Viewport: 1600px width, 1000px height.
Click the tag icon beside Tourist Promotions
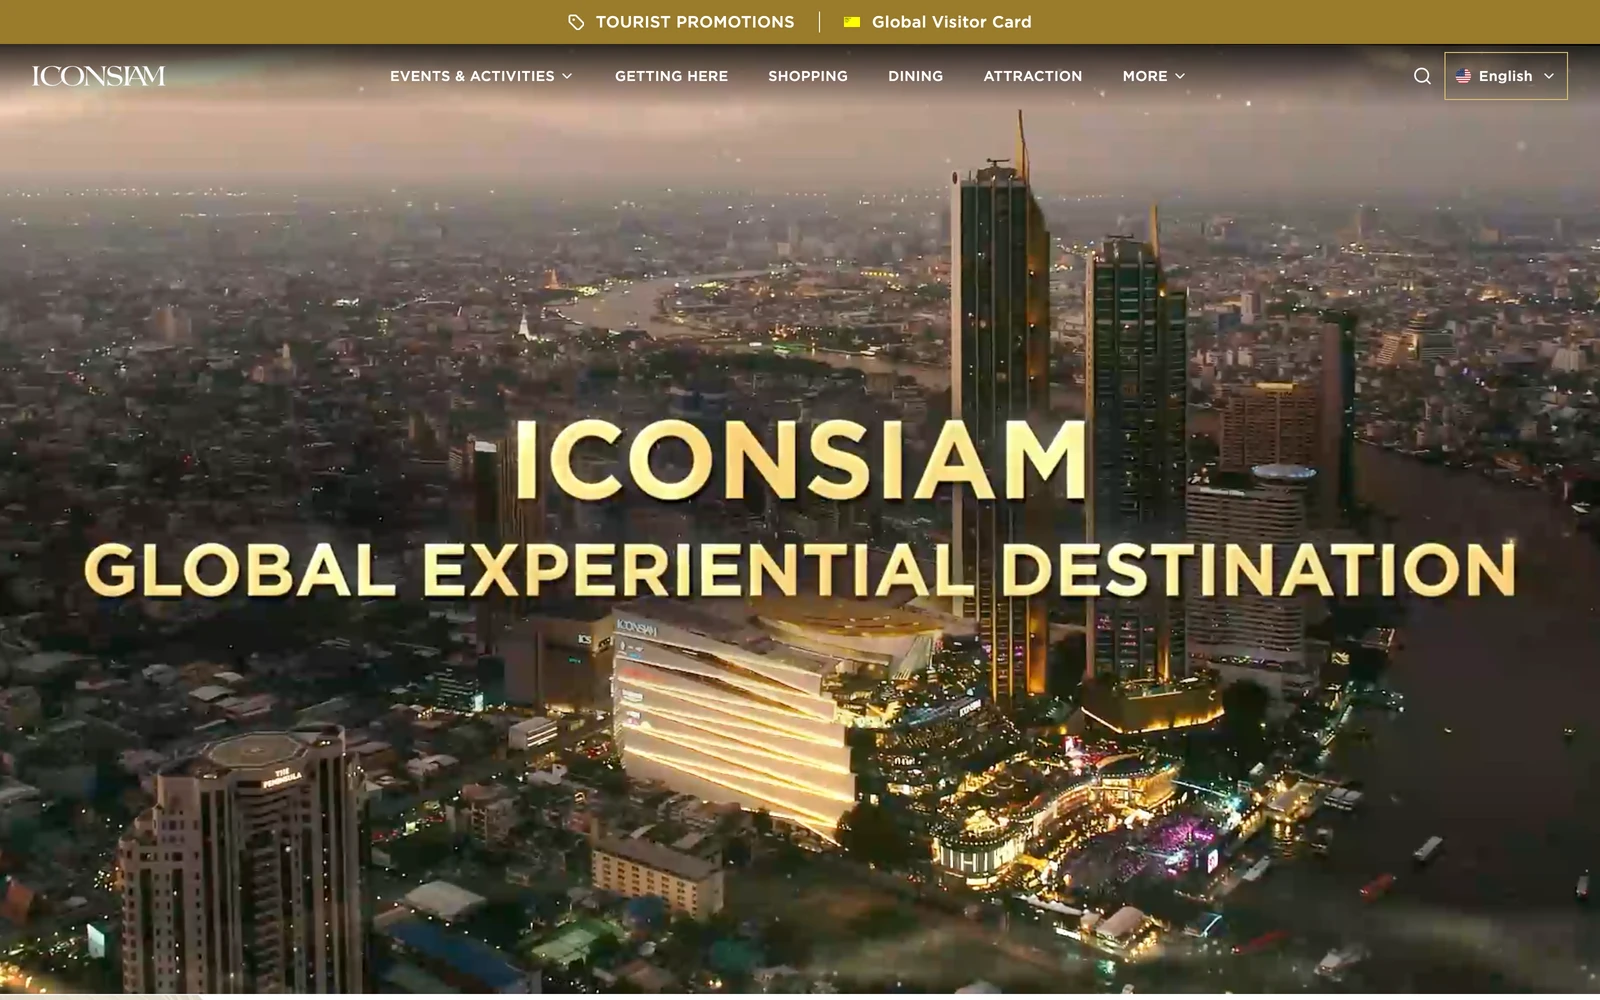click(x=576, y=22)
